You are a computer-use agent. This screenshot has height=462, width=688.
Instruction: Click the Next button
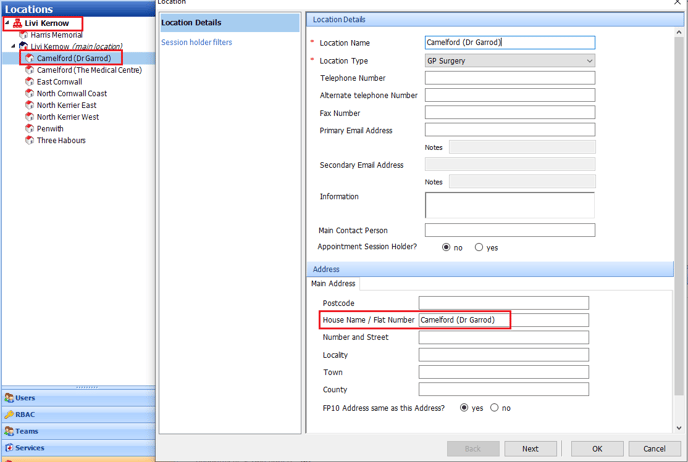(530, 449)
